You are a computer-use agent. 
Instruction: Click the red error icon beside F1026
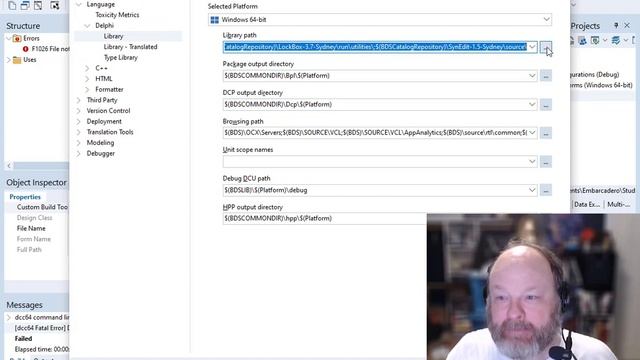25,49
